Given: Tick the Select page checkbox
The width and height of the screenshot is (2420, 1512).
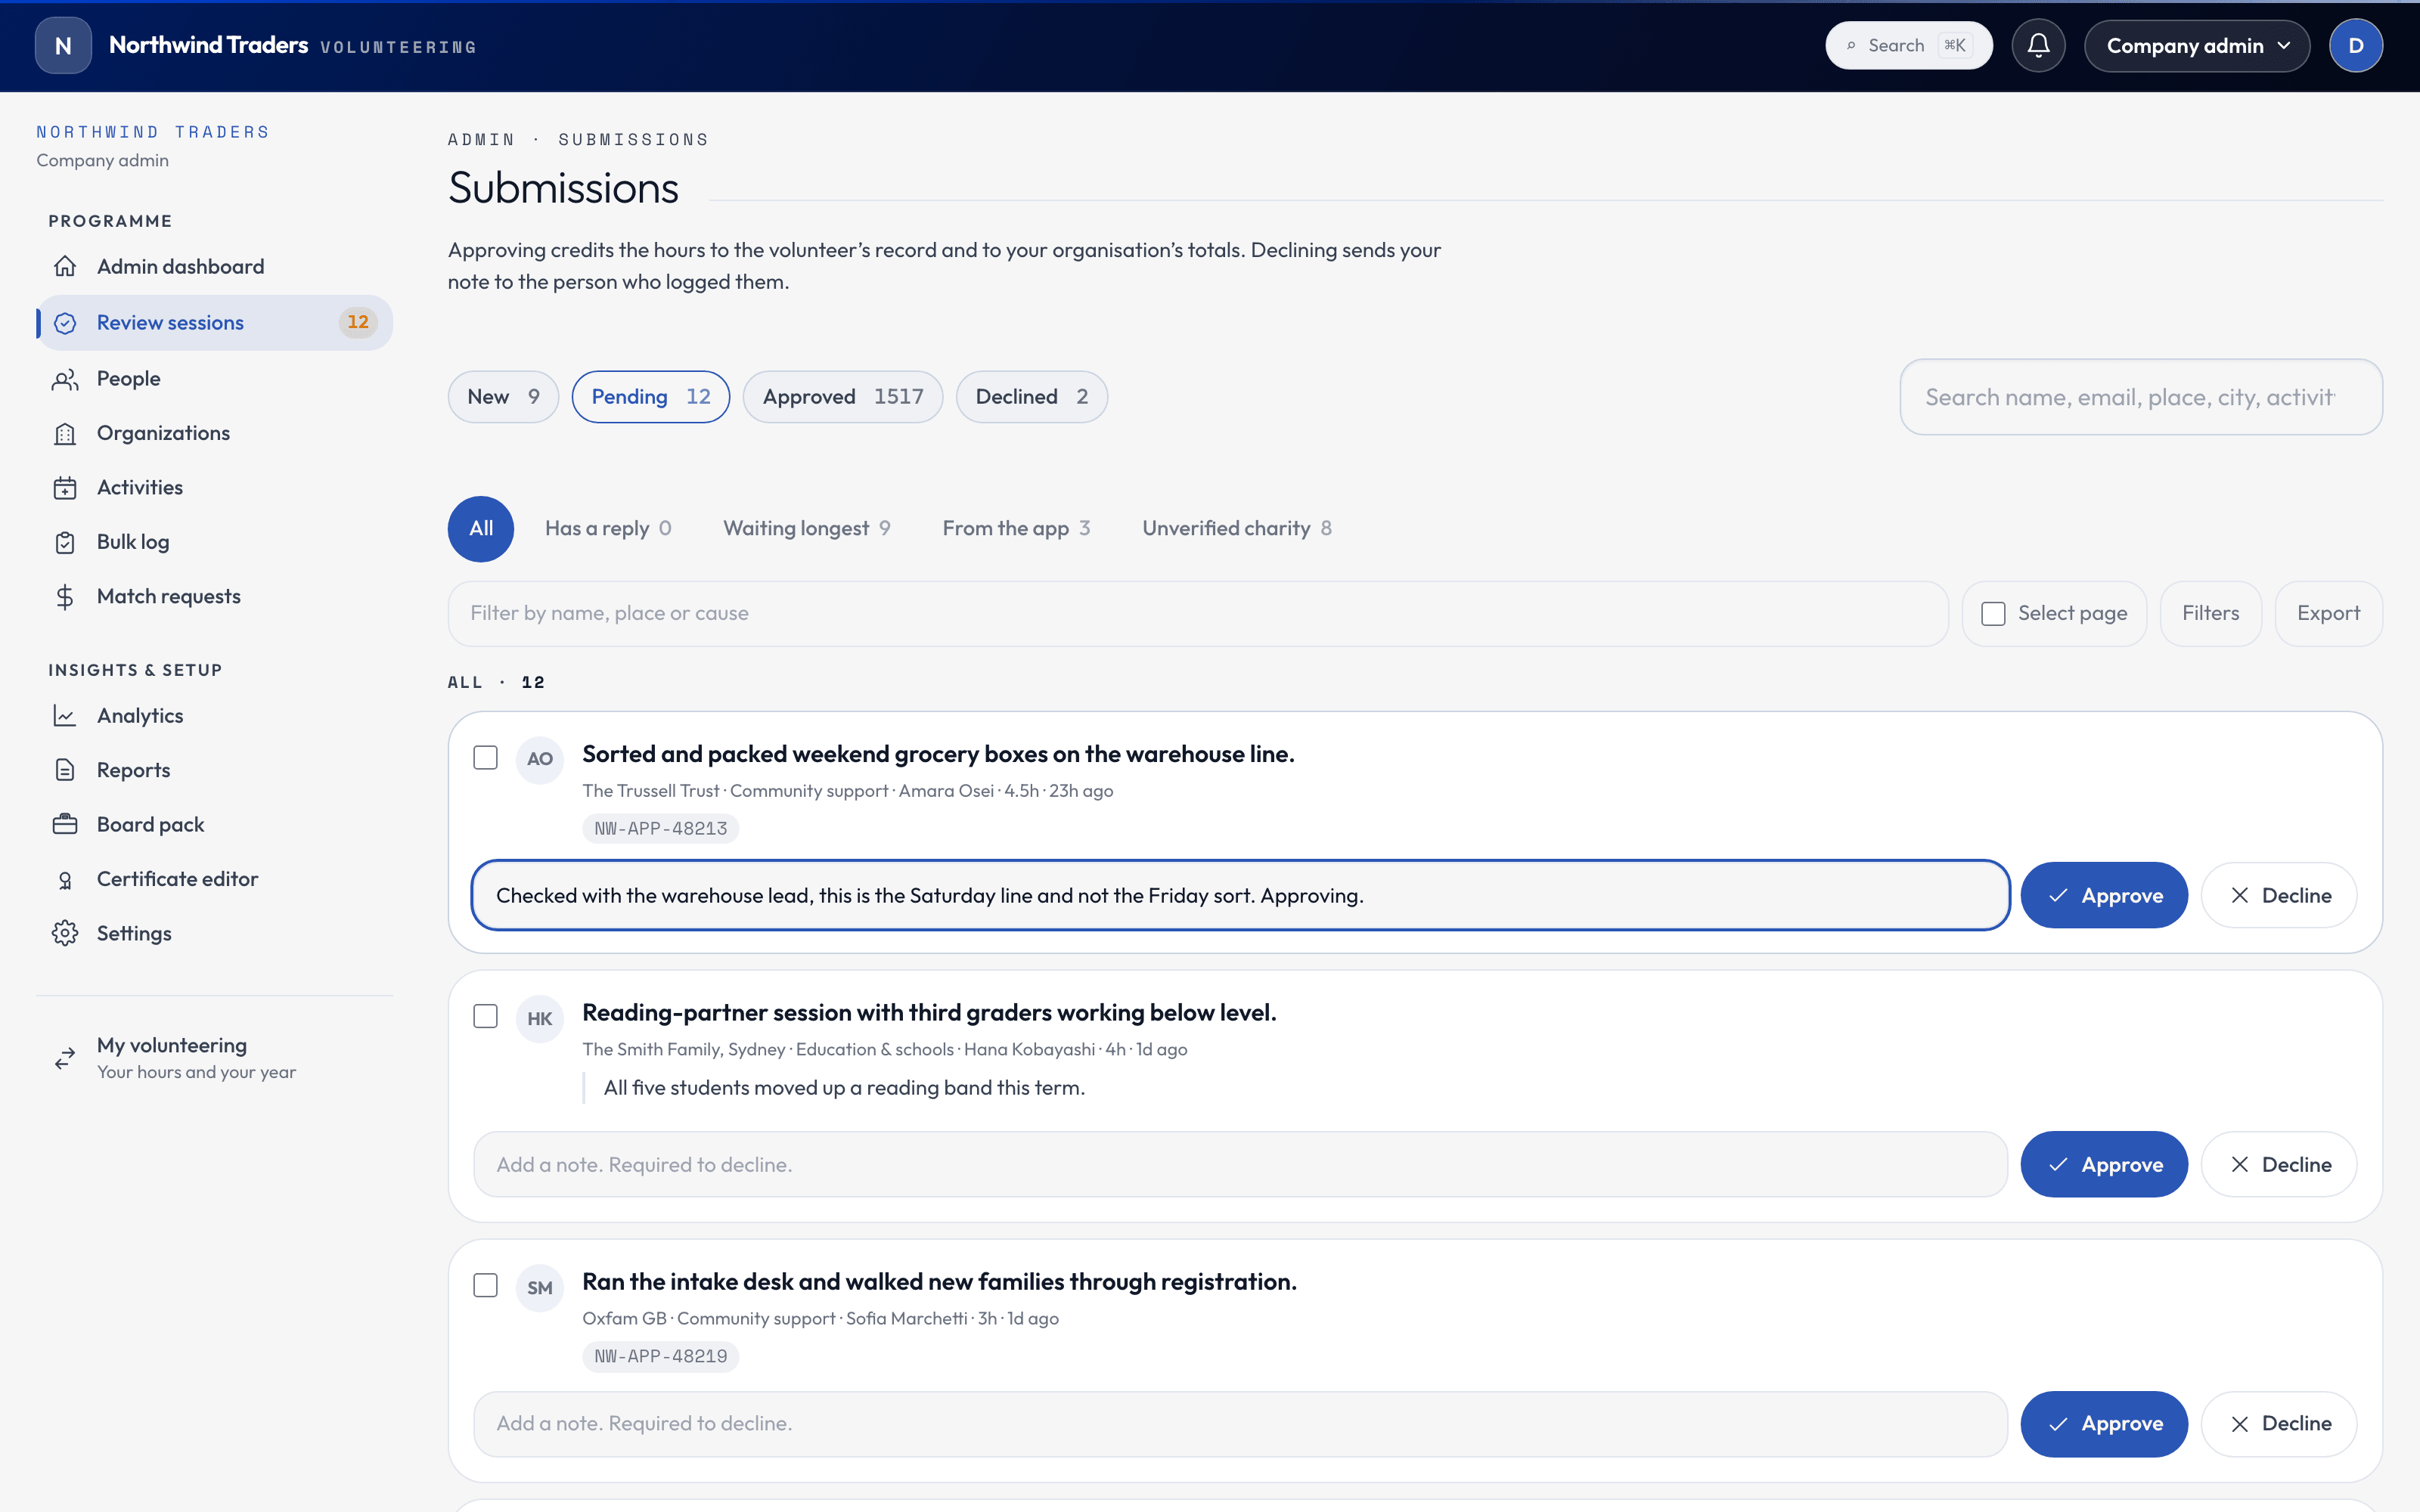Looking at the screenshot, I should point(1993,614).
